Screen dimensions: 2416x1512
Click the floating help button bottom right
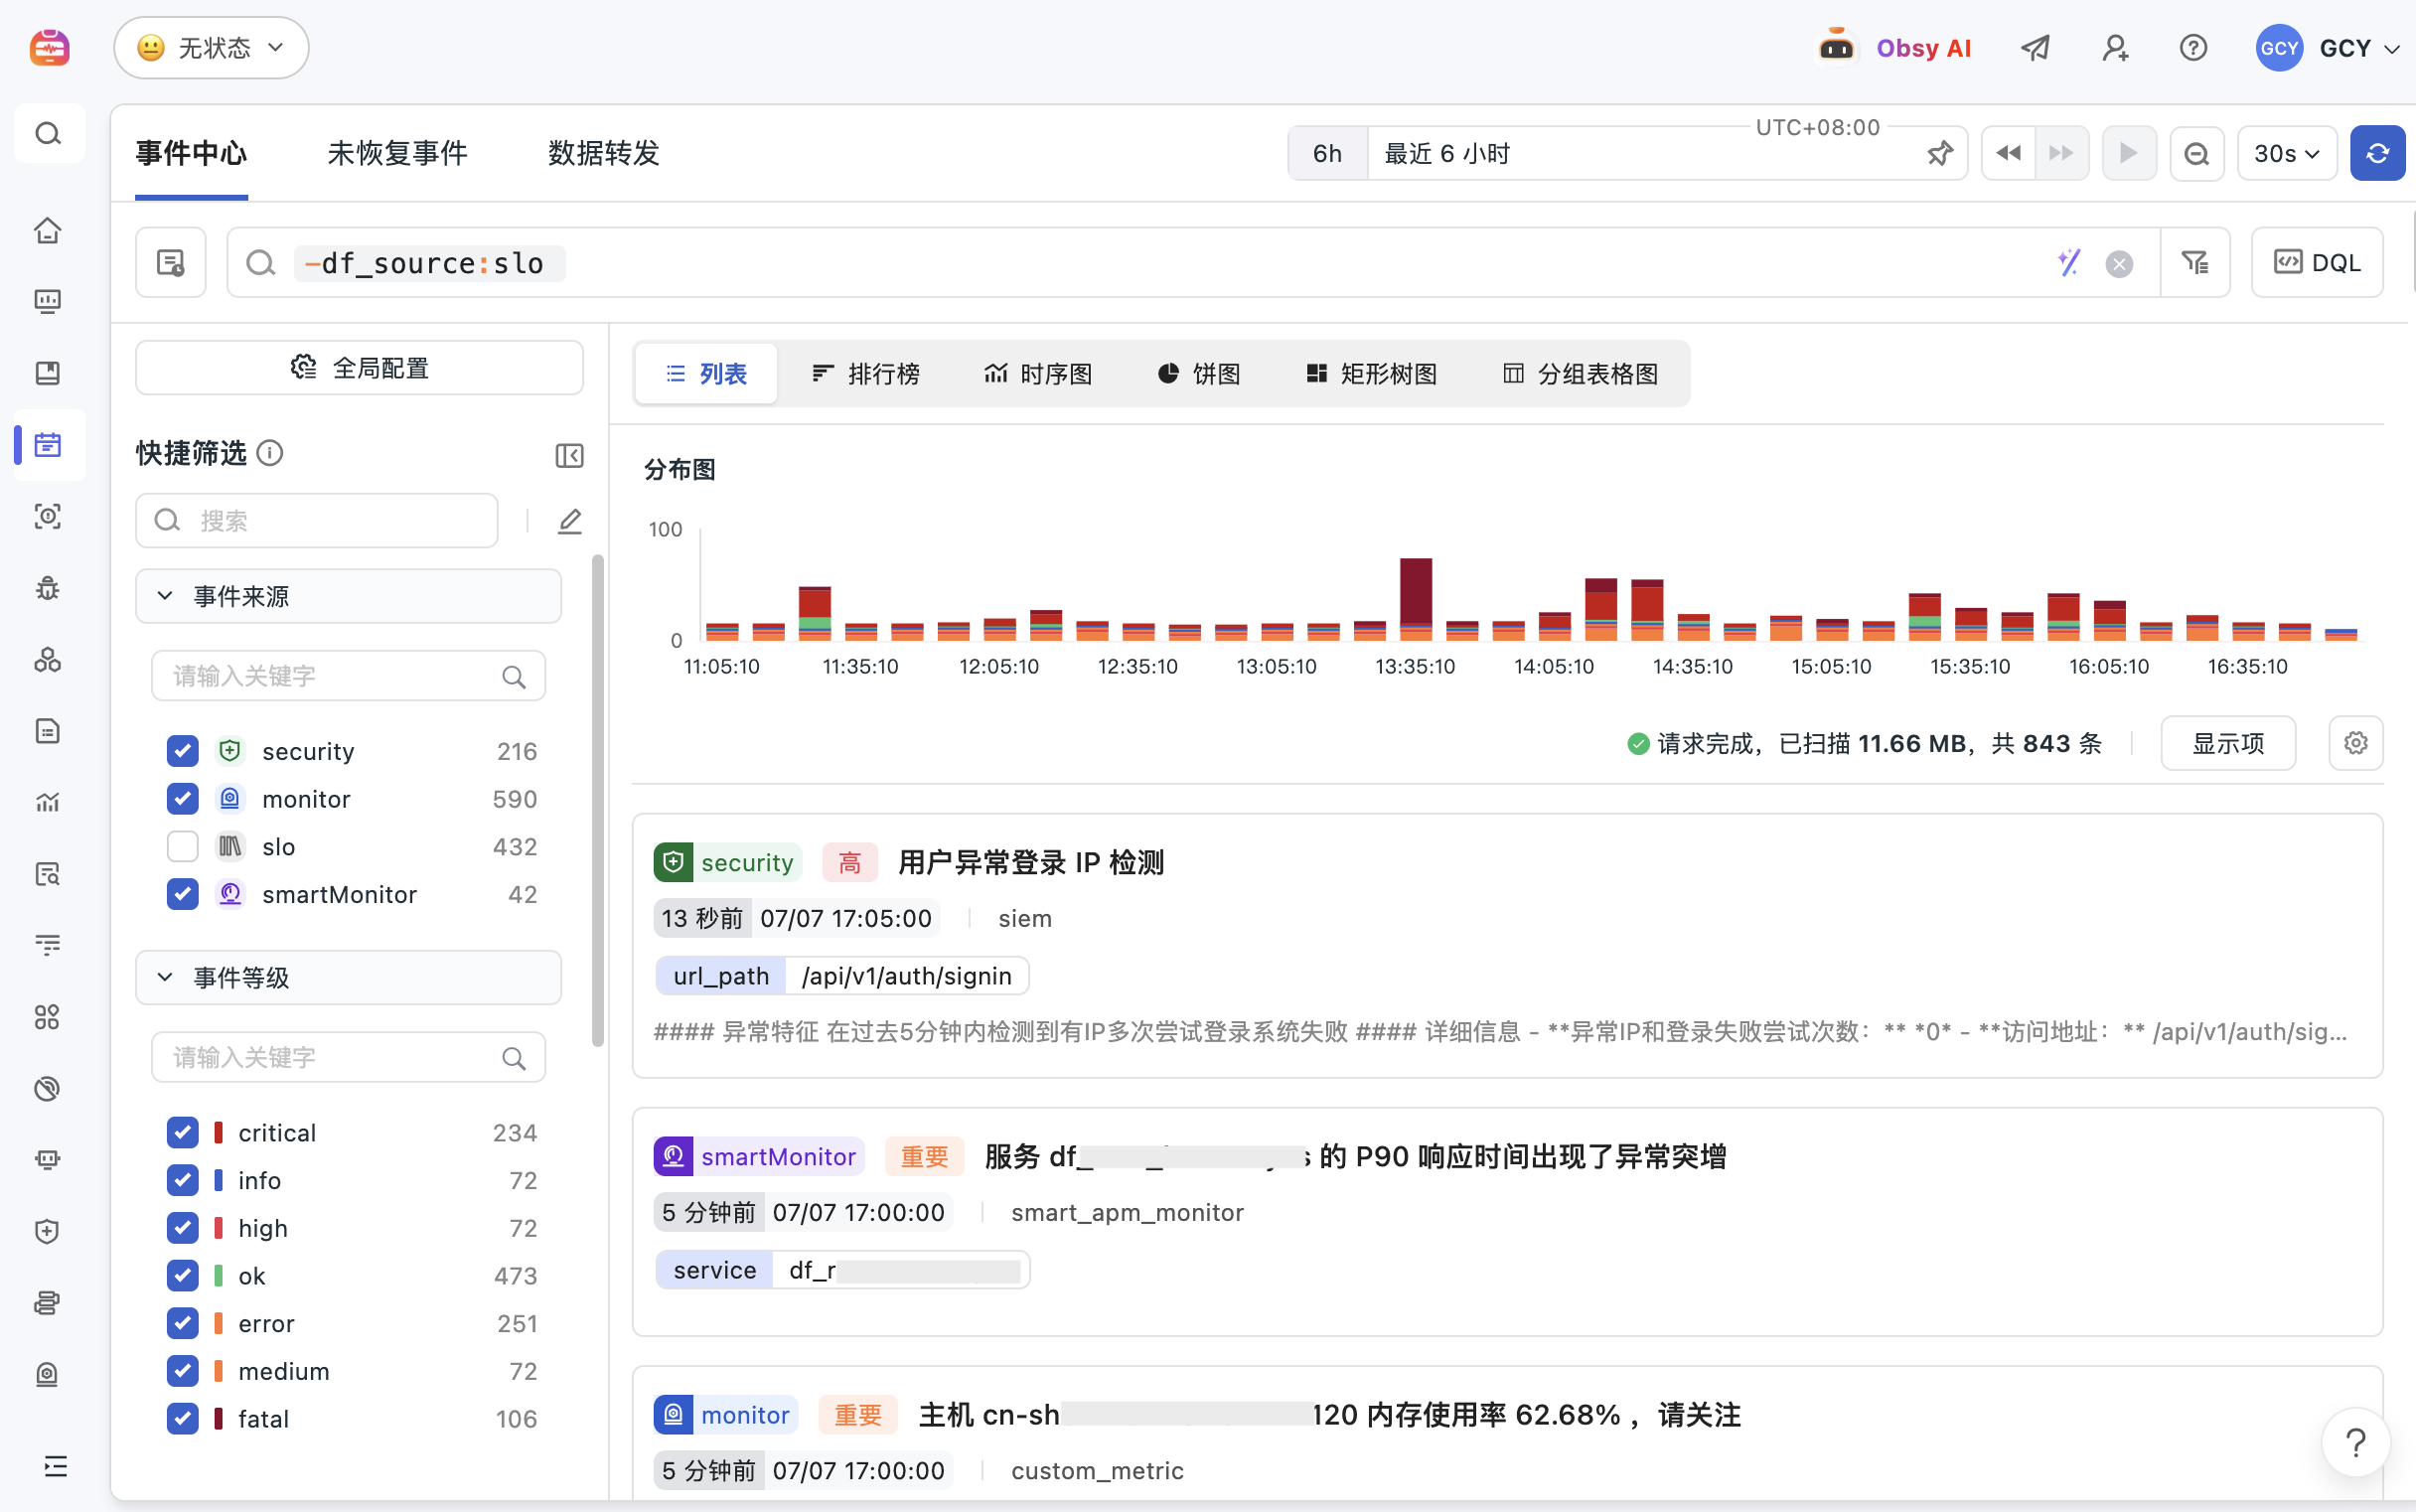(x=2355, y=1442)
